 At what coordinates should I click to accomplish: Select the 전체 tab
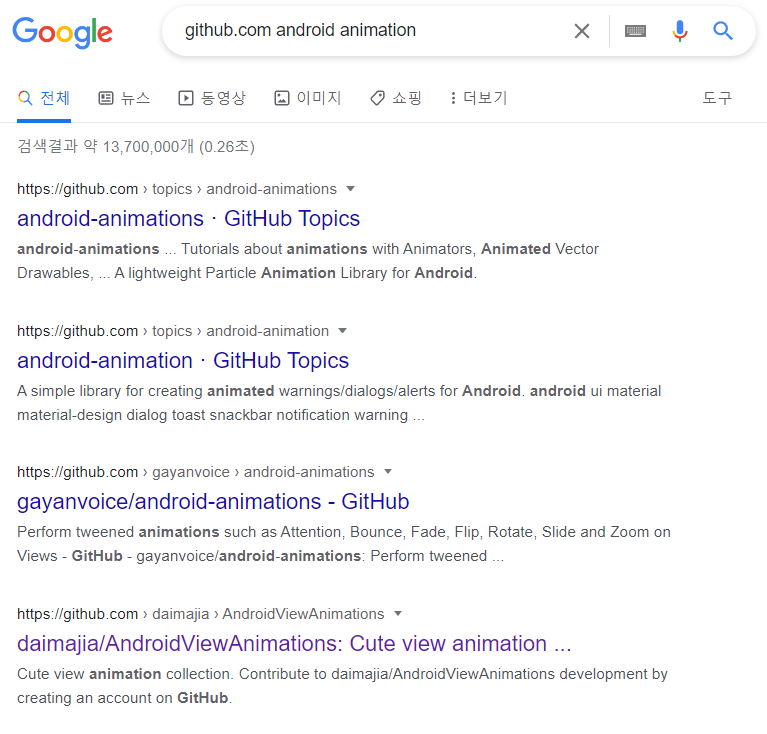point(44,98)
